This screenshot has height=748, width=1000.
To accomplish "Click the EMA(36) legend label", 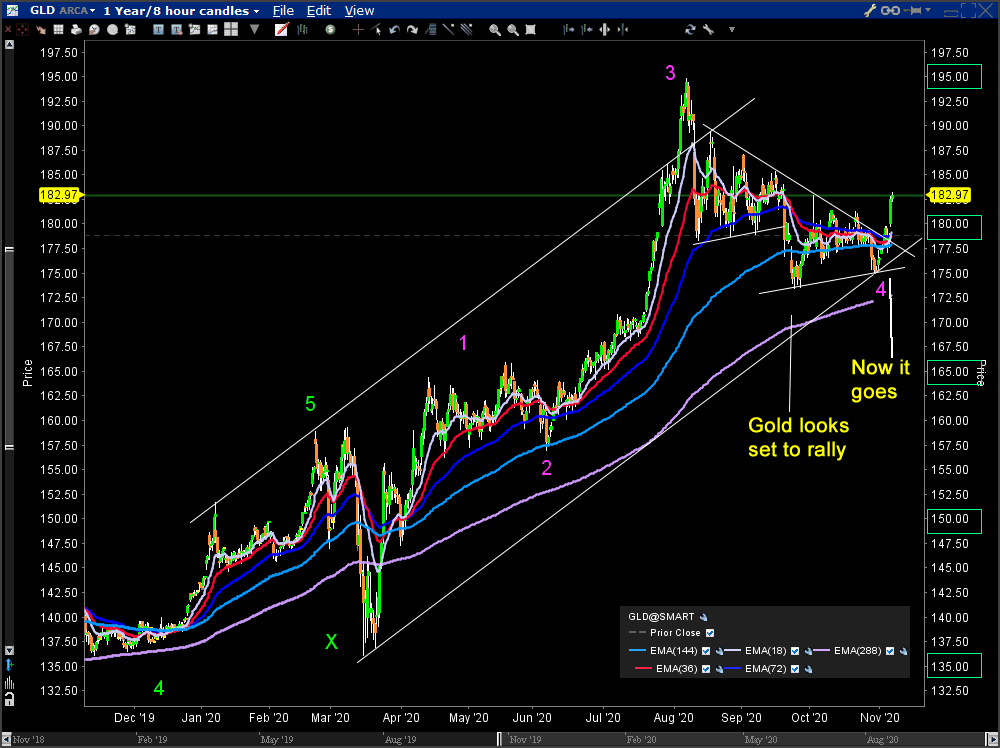I will [x=677, y=668].
